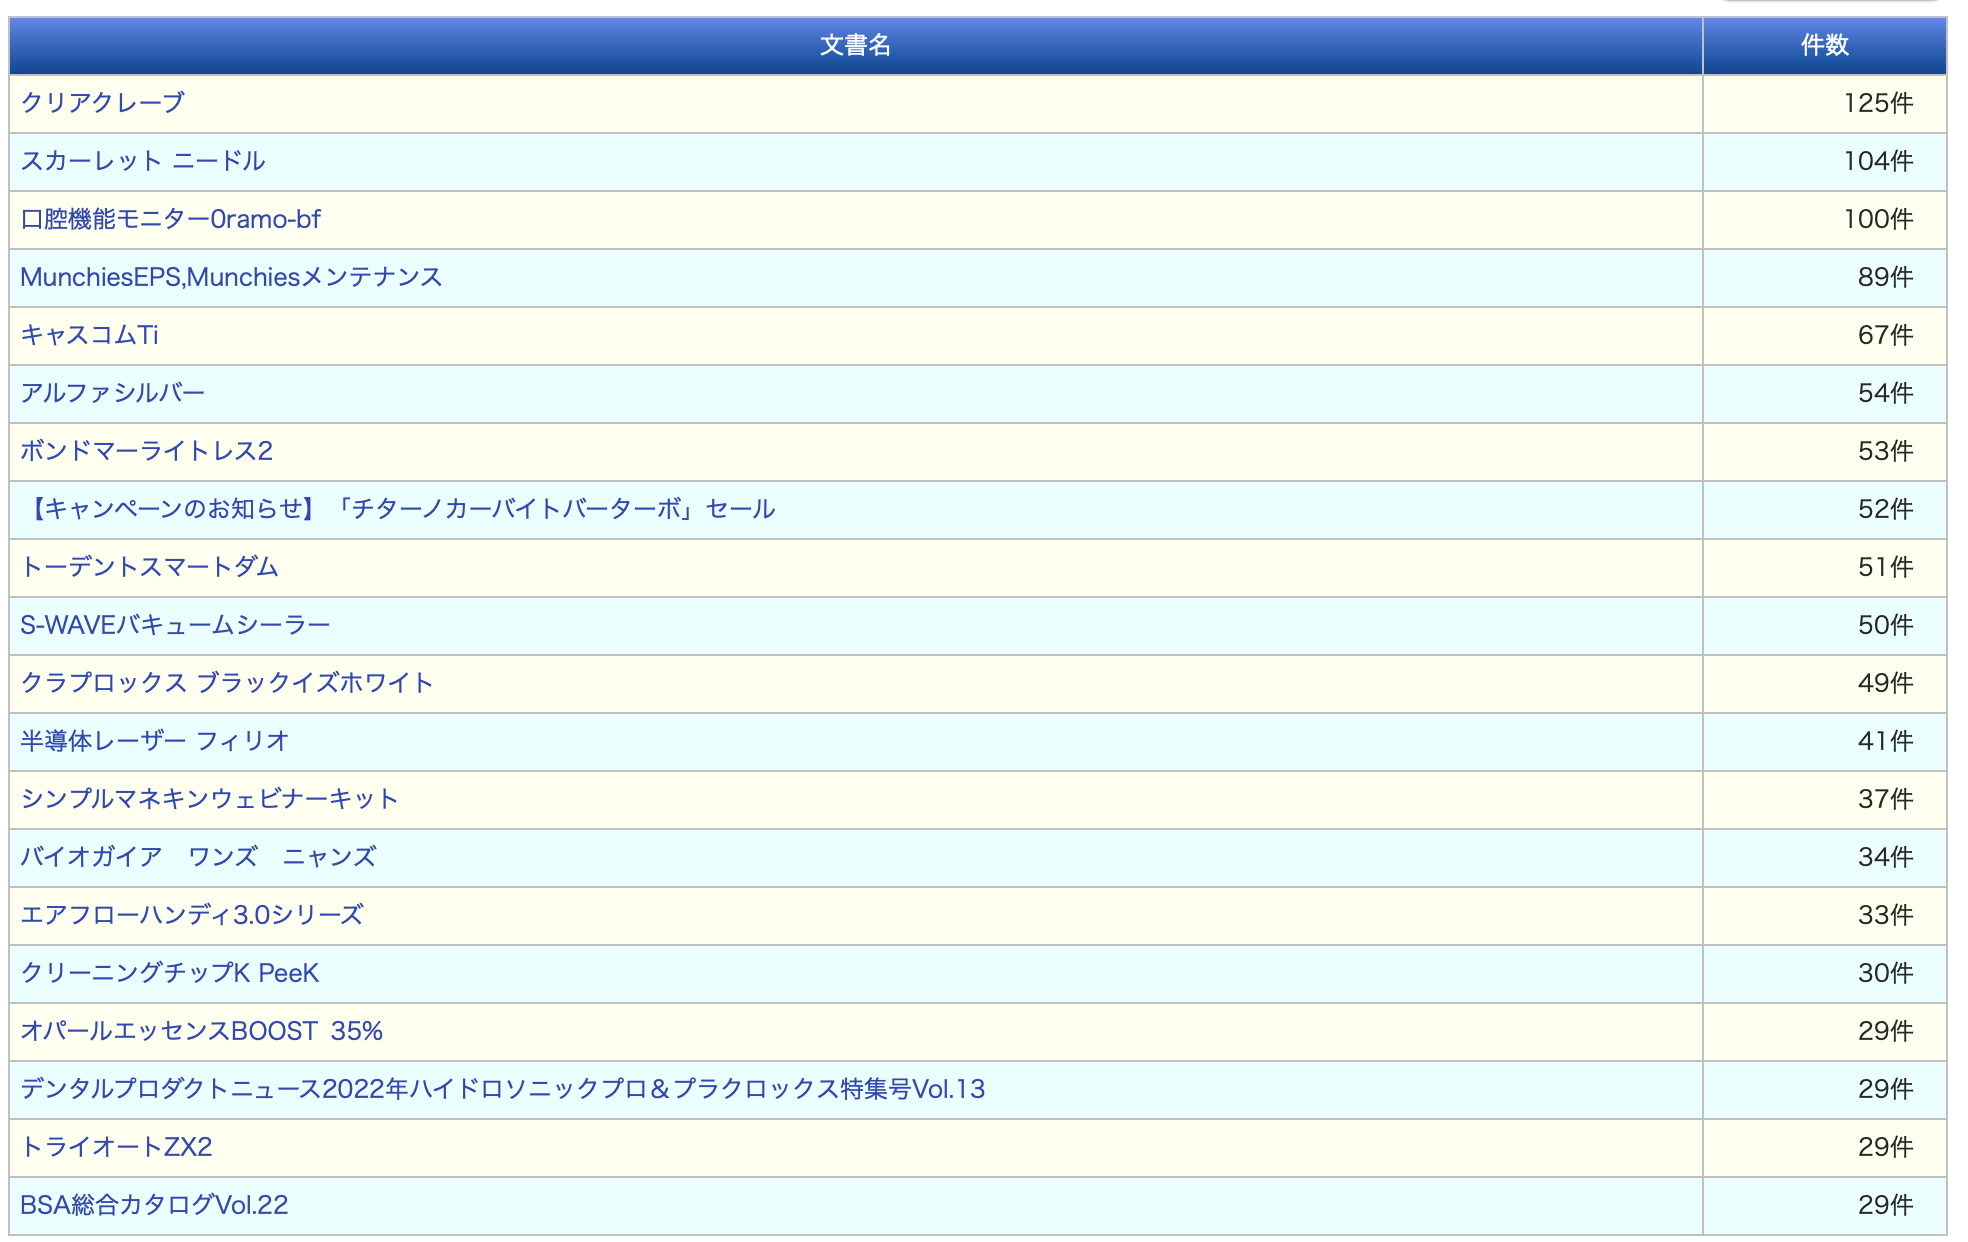
Task: Select the 100件 count cell
Action: click(x=1825, y=220)
